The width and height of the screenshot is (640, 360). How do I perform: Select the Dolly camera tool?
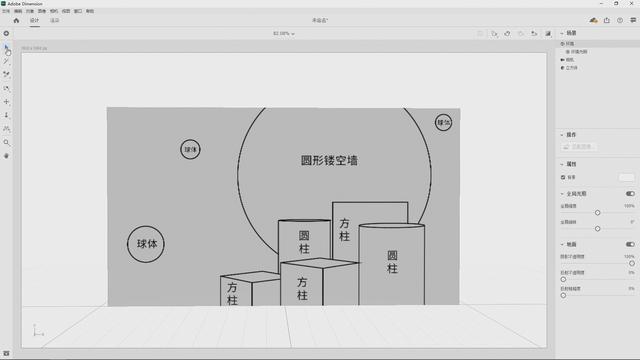(x=6, y=115)
